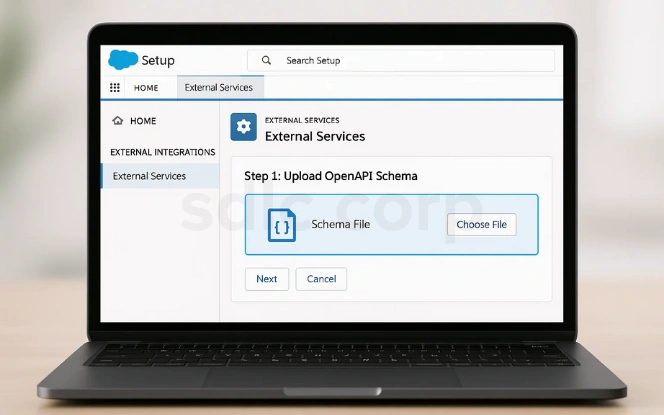Cancel the schema upload

(321, 279)
